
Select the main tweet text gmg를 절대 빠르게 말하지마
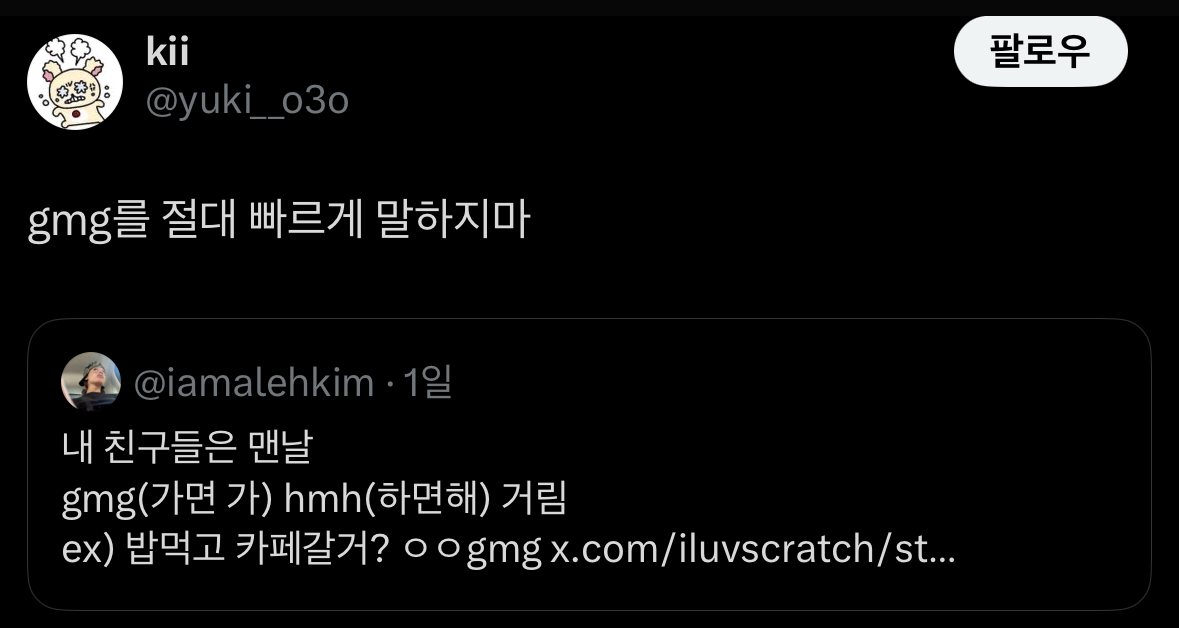279,220
